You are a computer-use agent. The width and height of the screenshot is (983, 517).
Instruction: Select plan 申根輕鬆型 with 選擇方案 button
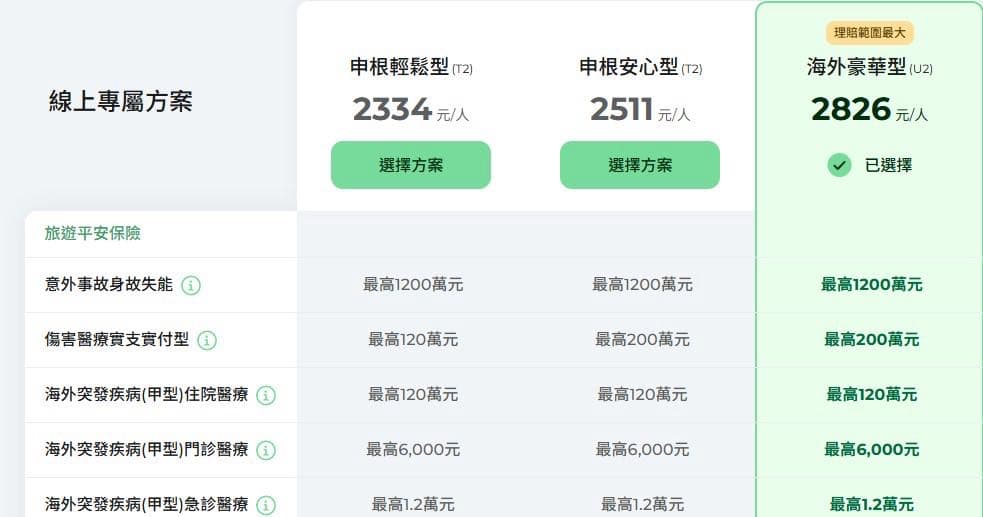click(x=411, y=165)
